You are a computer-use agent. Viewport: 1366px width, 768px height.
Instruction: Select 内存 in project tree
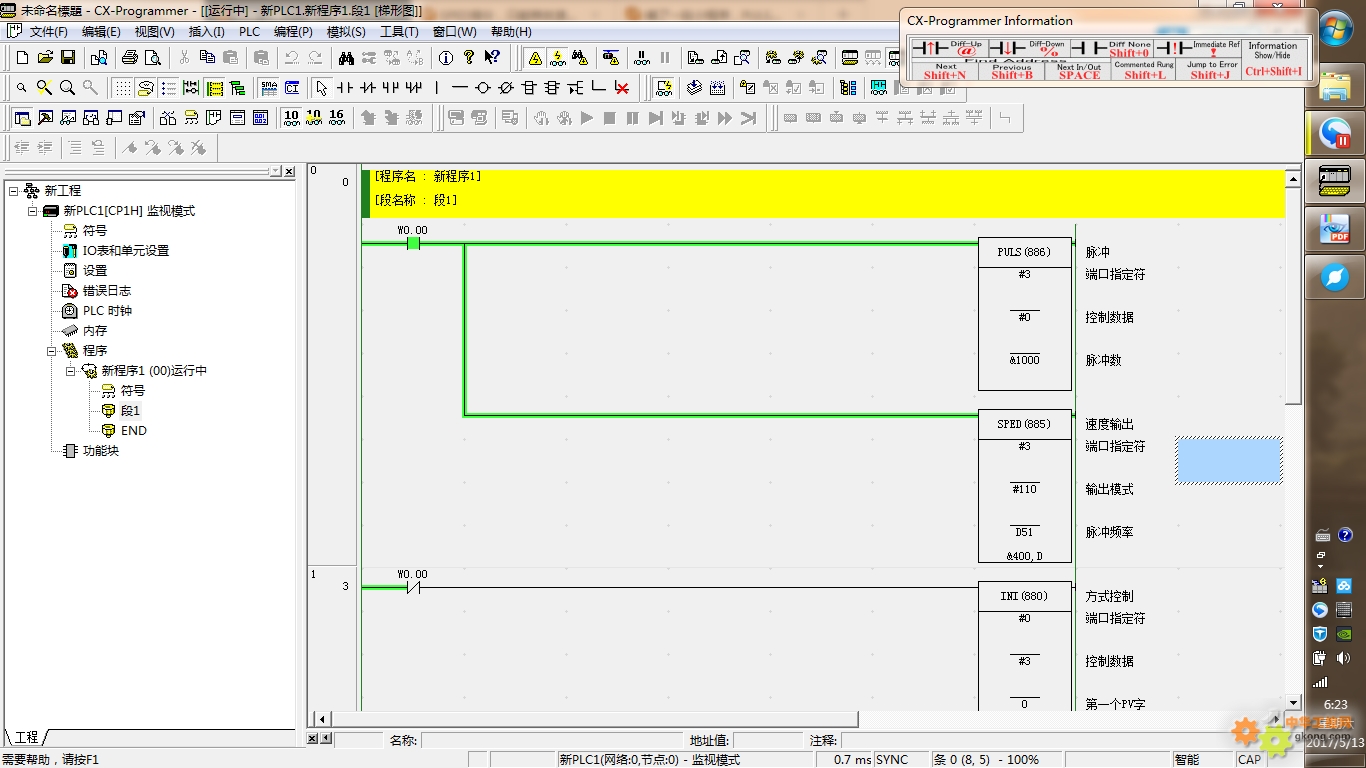tap(95, 331)
